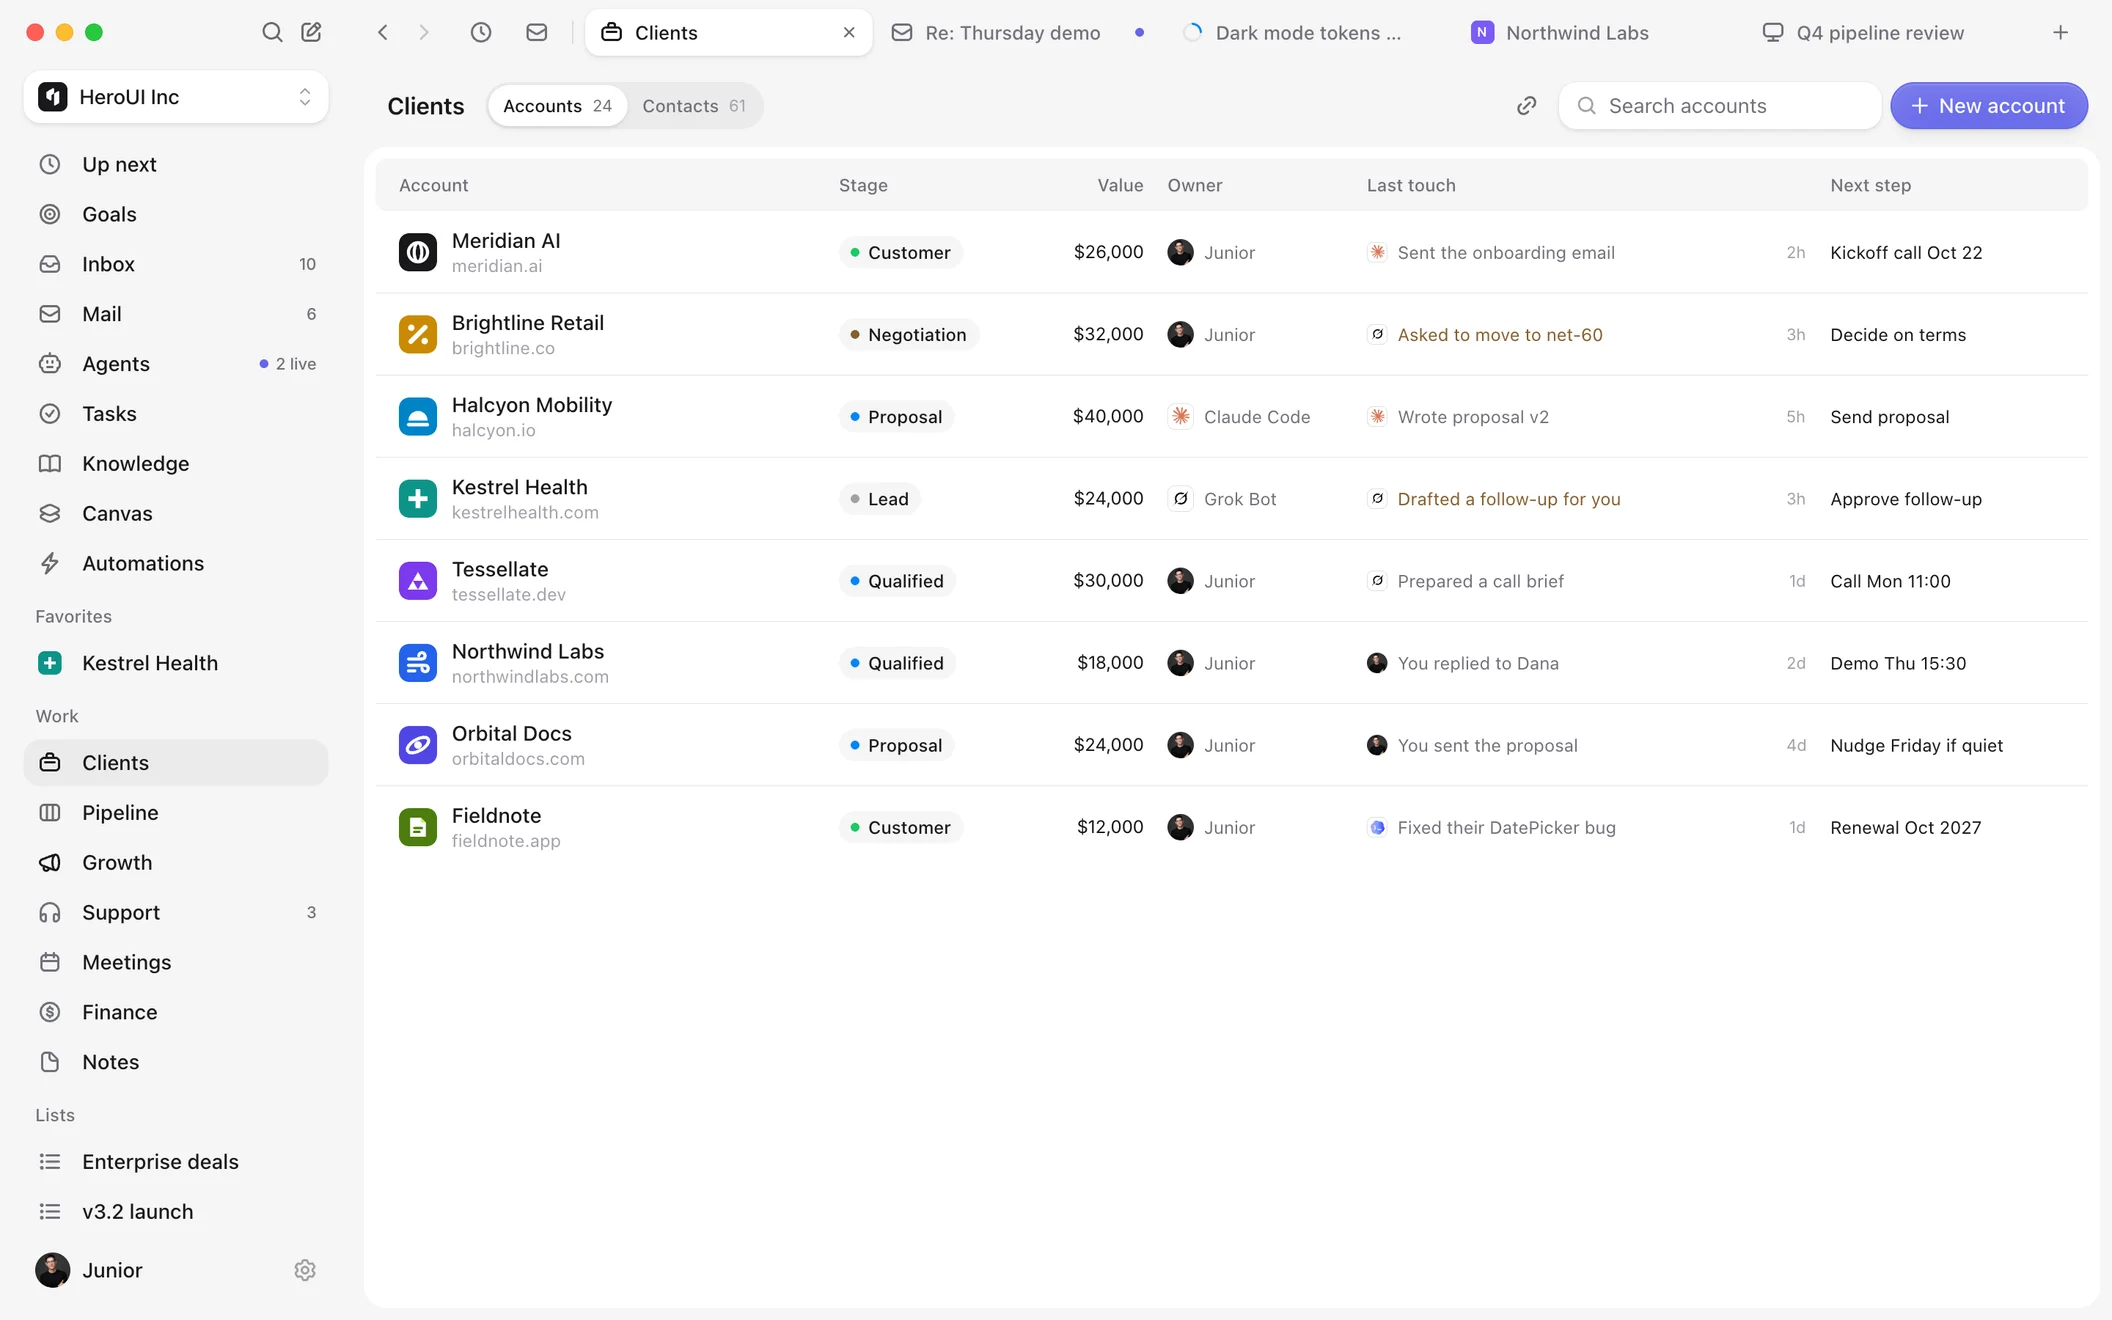Open Automations in sidebar
The width and height of the screenshot is (2112, 1320).
pos(176,563)
